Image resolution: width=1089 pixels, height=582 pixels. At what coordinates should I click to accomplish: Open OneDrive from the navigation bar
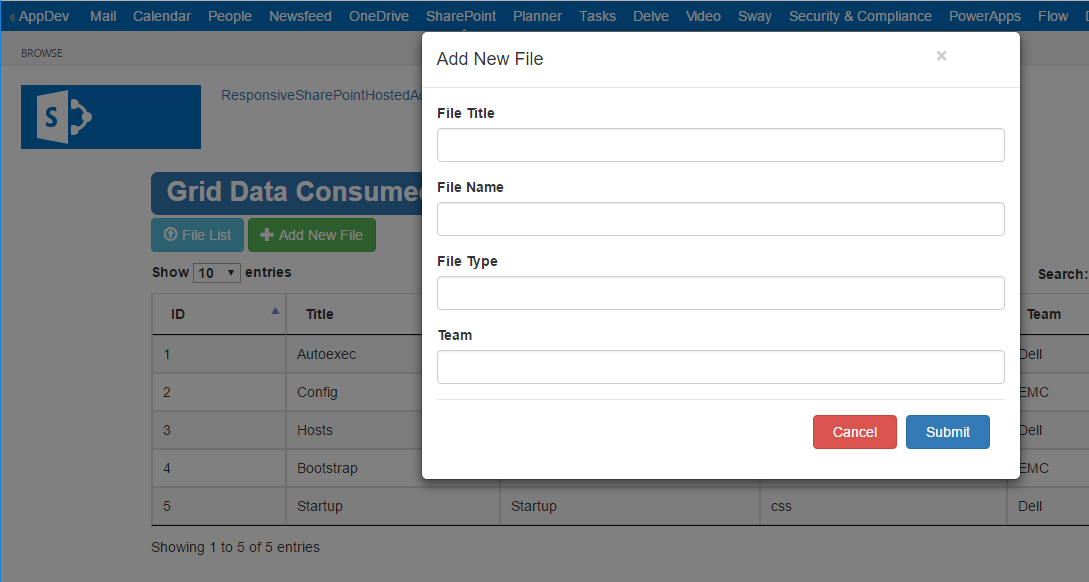click(379, 16)
